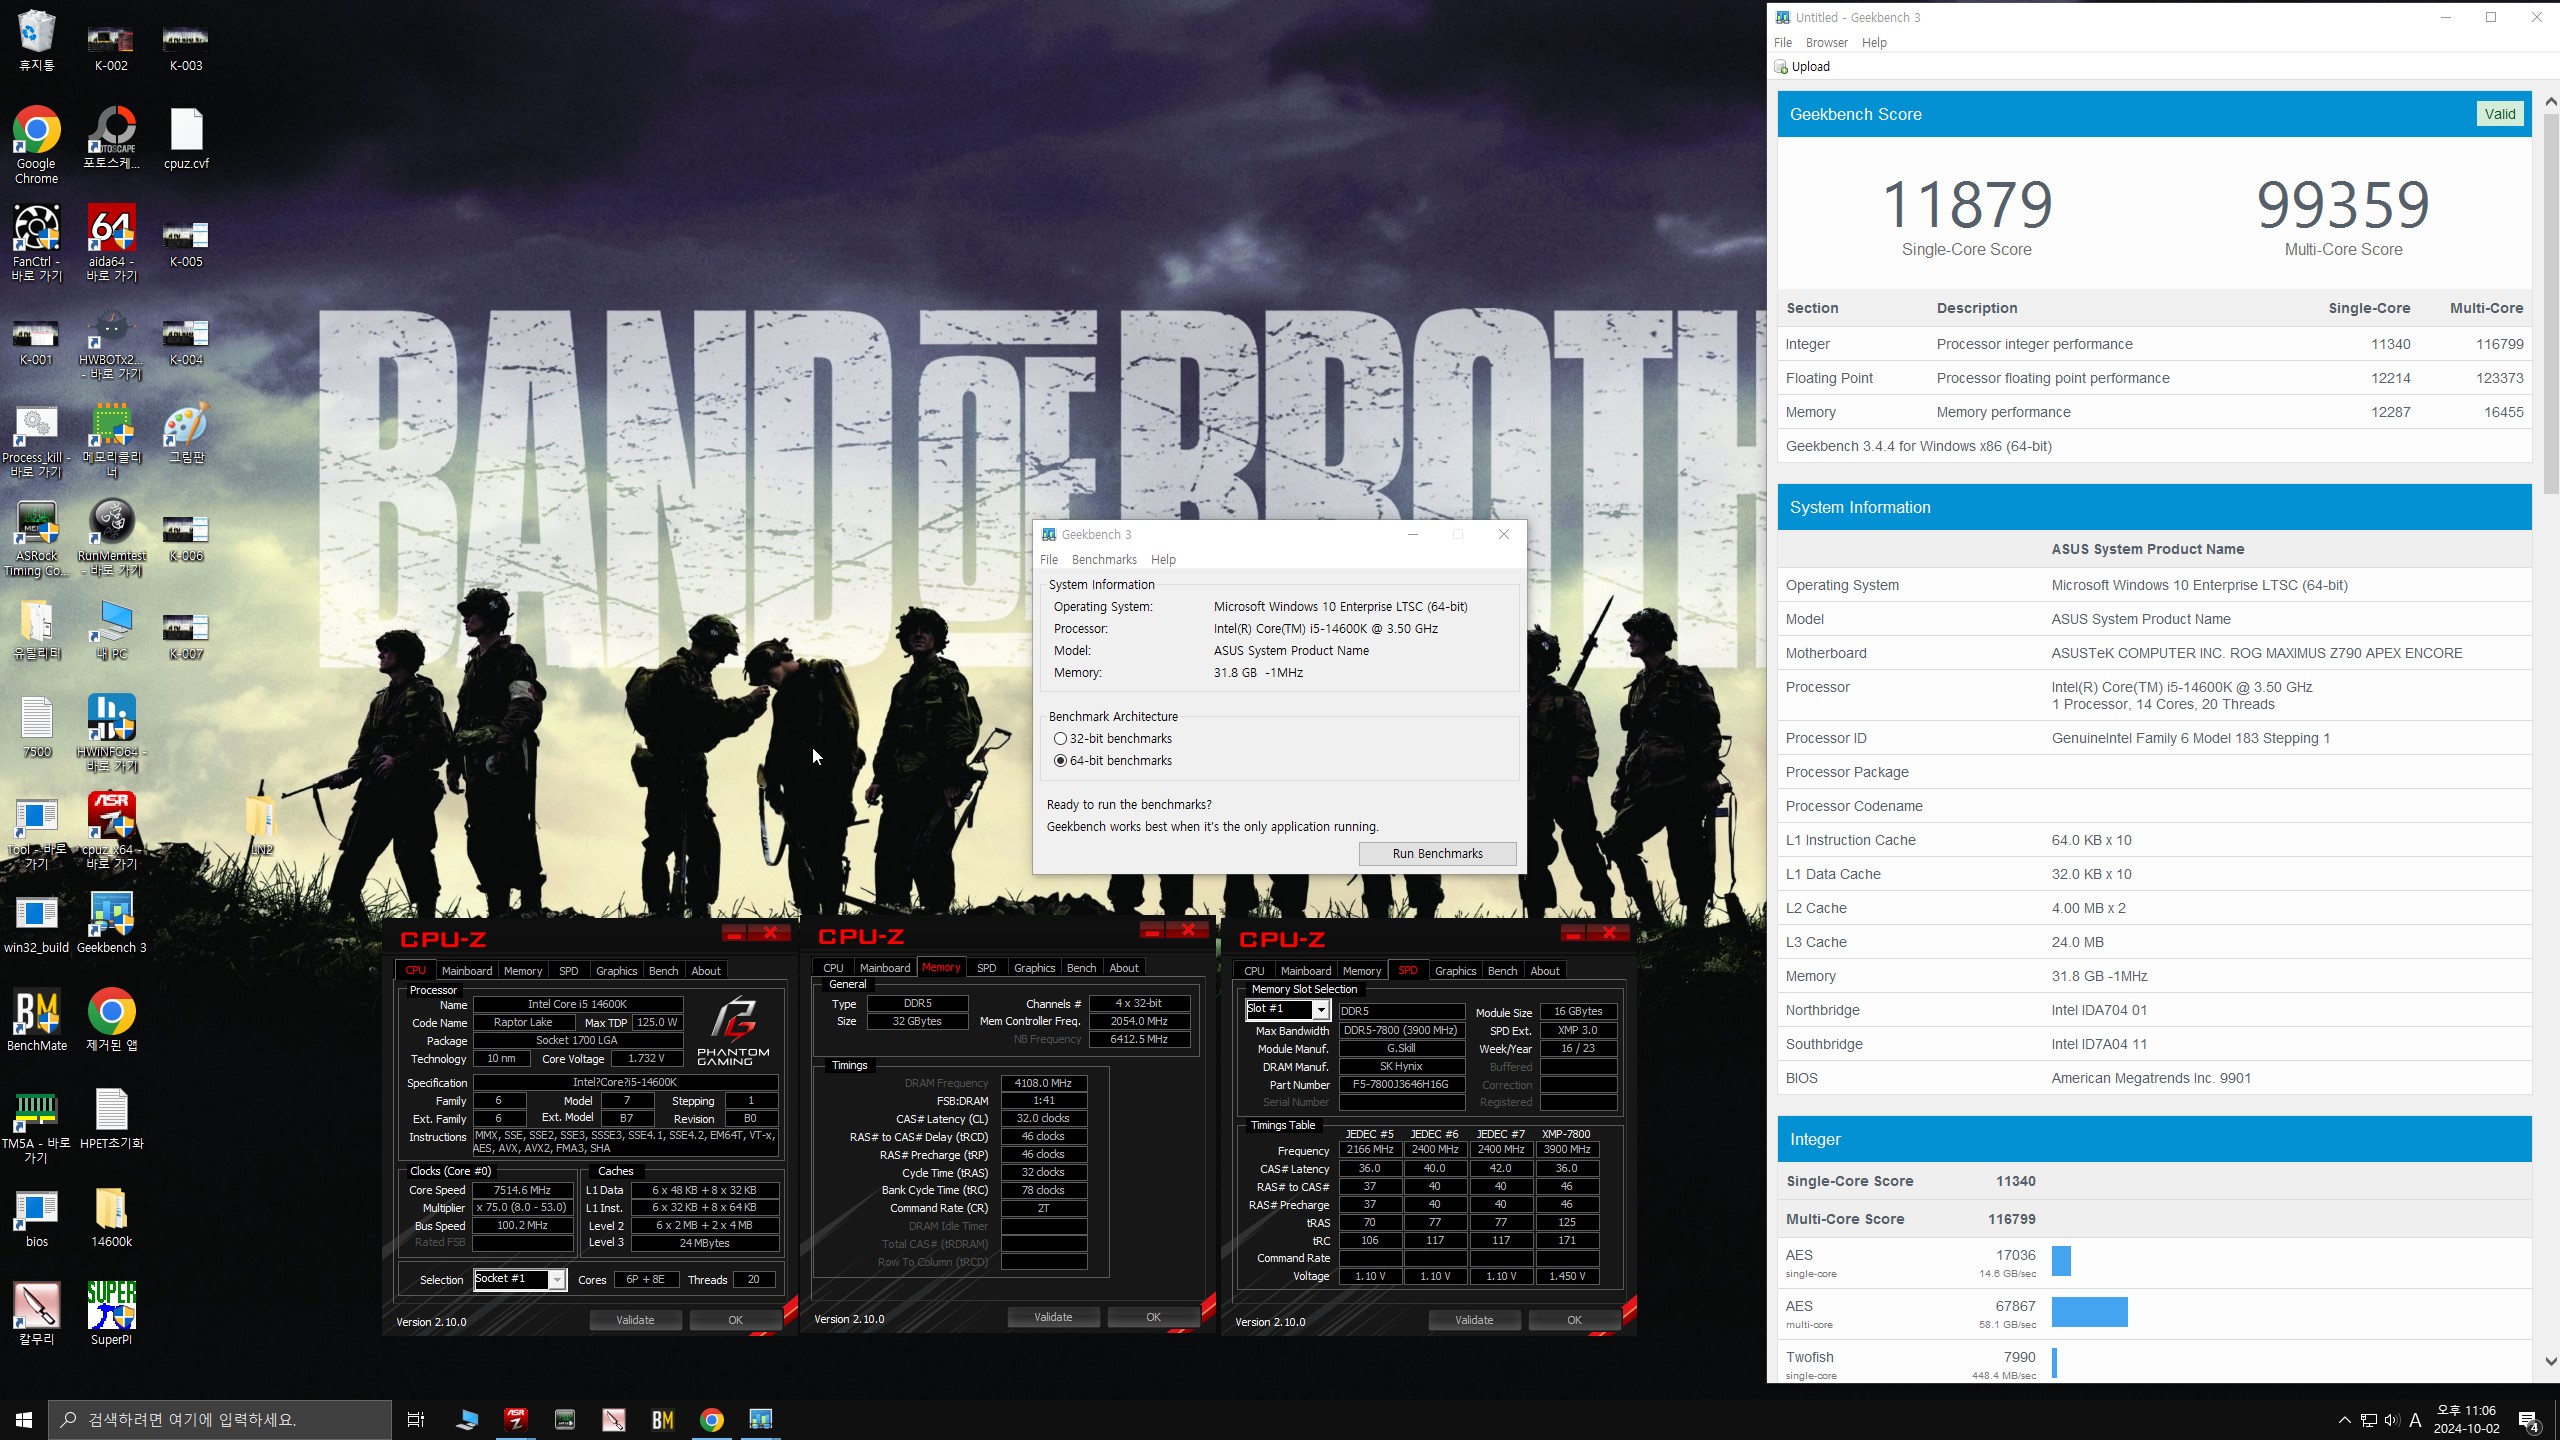Open the LN2 folder on the desktop
Viewport: 2560px width, 1440px height.
(261, 825)
